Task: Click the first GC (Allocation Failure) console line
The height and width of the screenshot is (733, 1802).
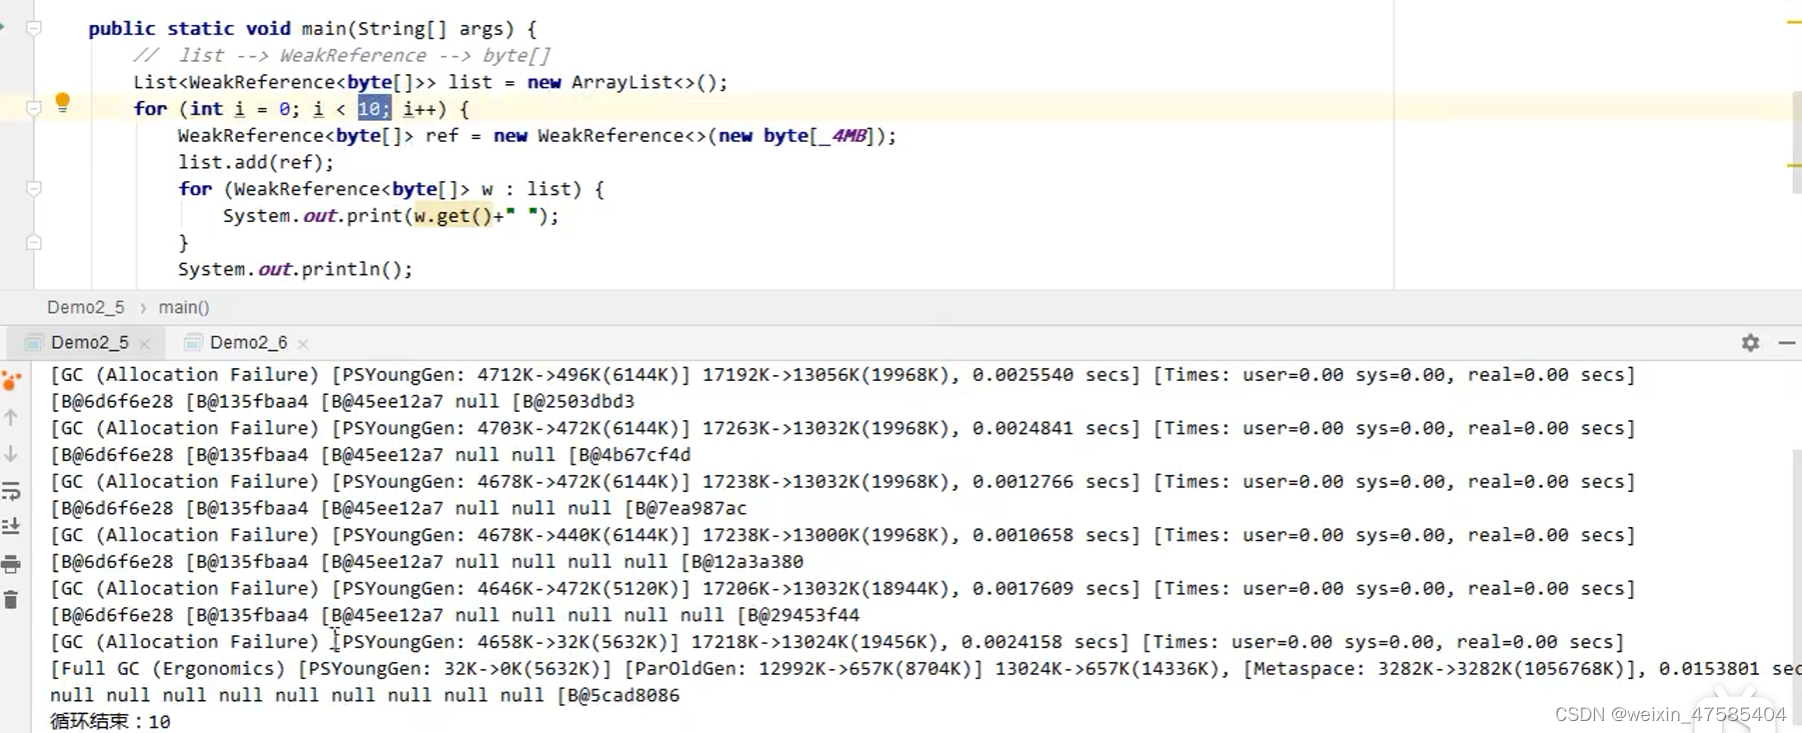Action: [x=843, y=375]
